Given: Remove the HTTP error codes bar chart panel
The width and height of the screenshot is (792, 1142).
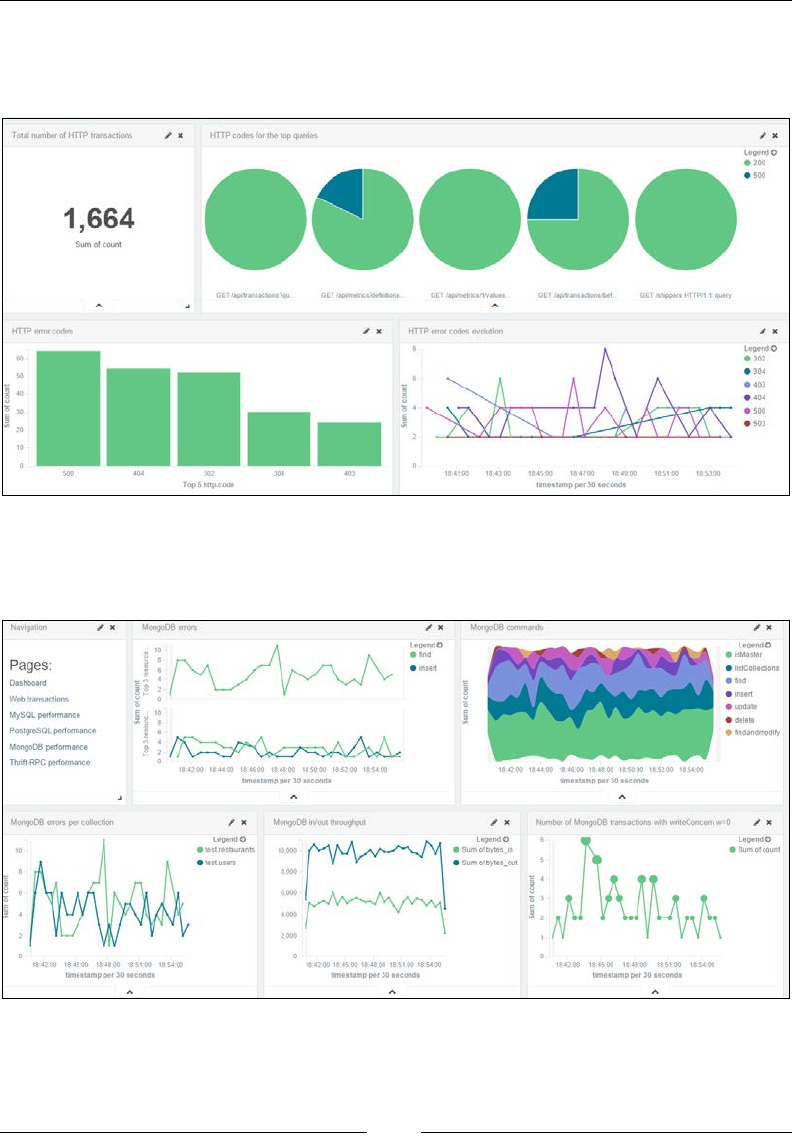Looking at the screenshot, I should pos(379,331).
